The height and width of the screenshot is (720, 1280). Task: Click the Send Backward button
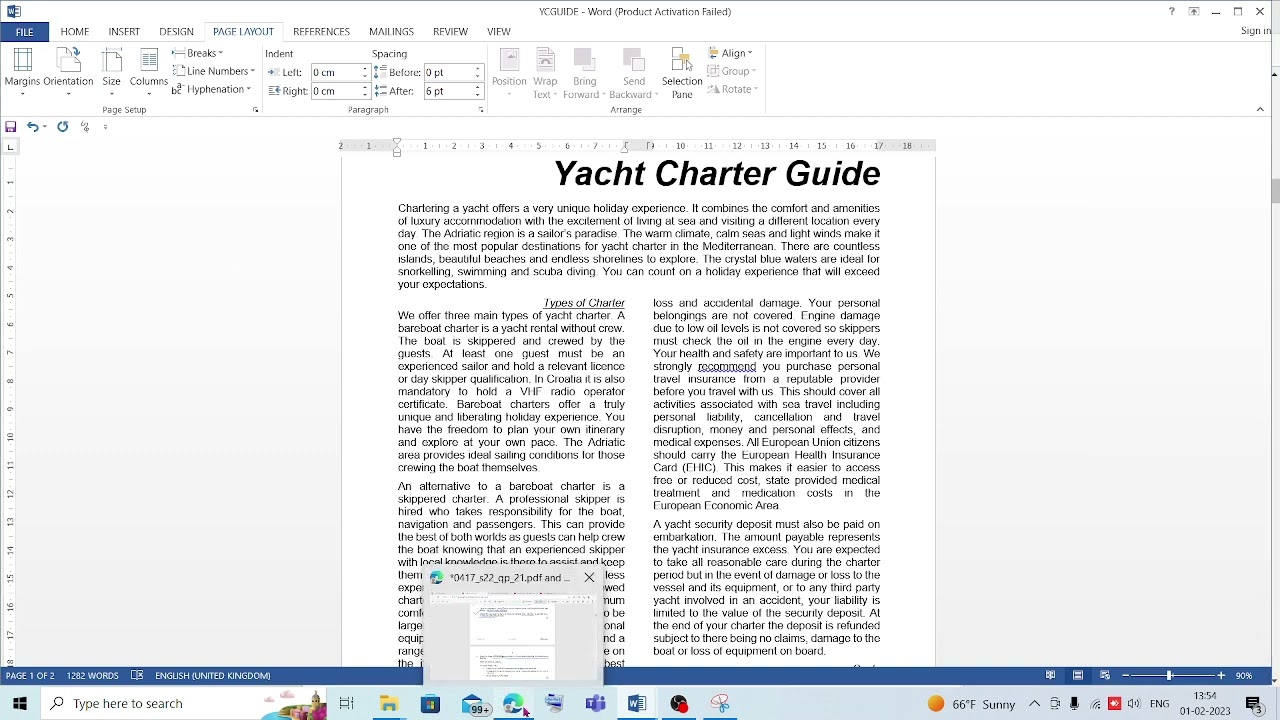[634, 73]
